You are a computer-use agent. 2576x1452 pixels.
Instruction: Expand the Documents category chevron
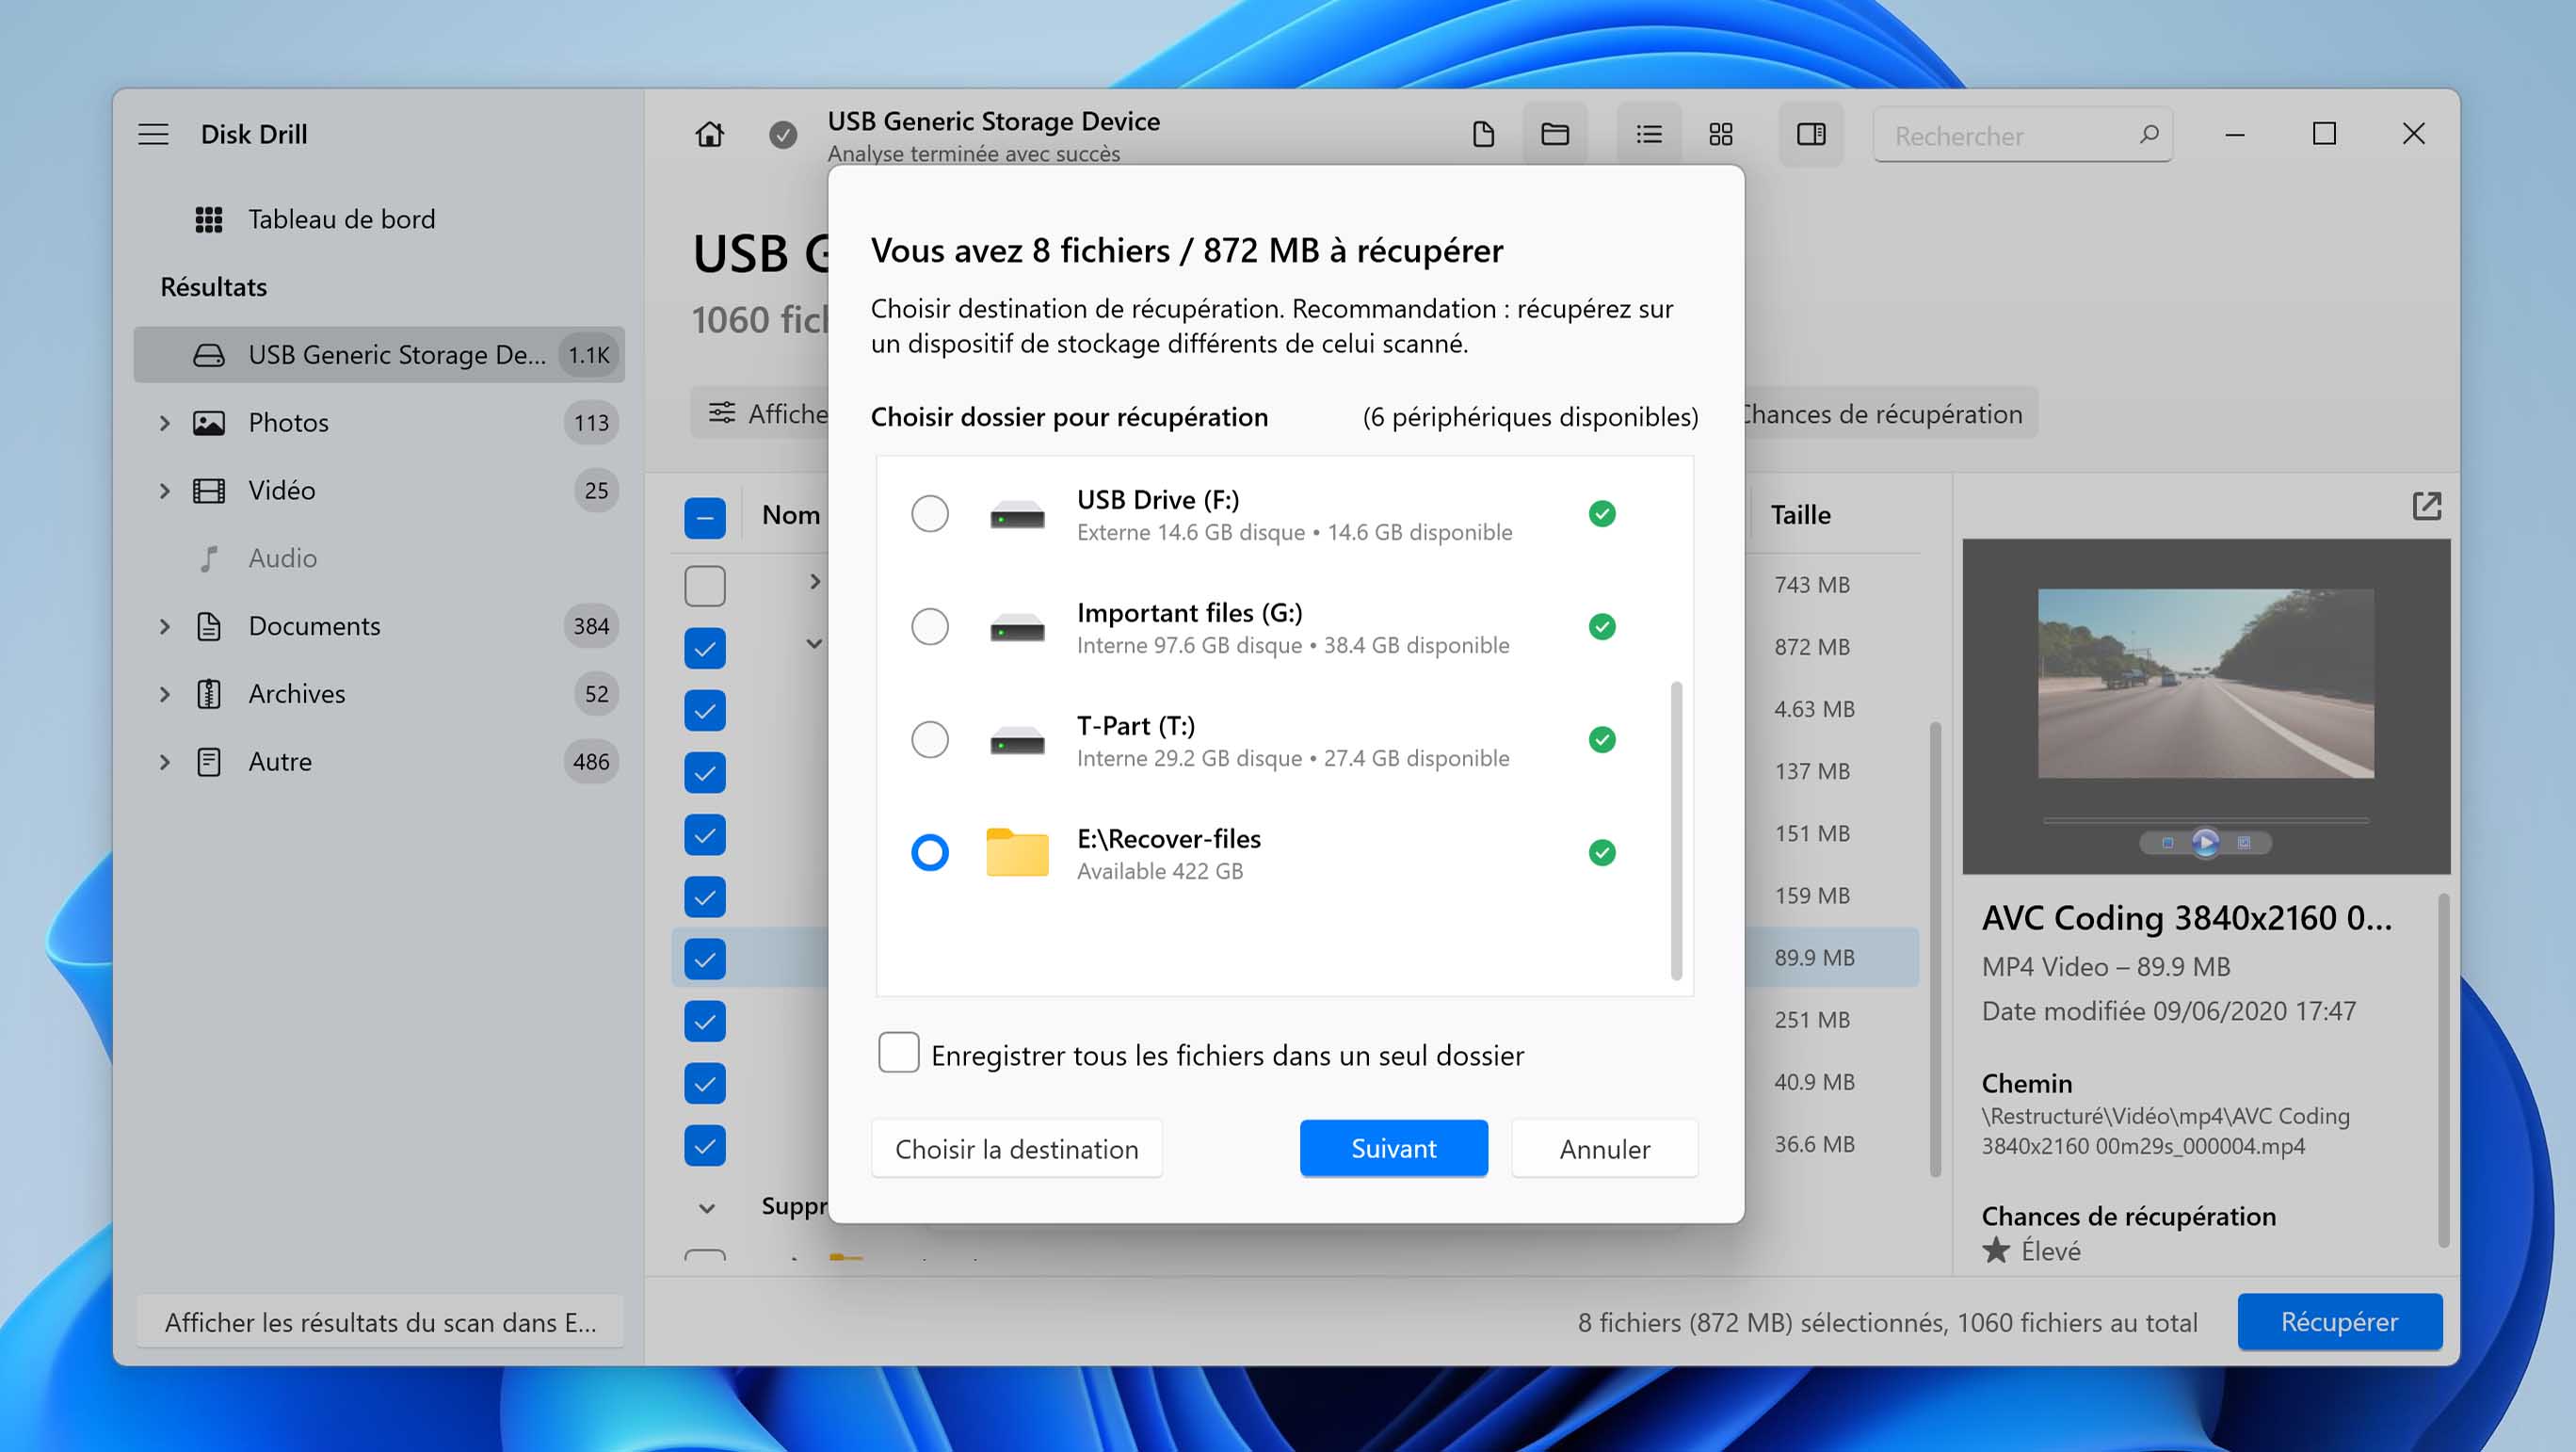point(165,626)
